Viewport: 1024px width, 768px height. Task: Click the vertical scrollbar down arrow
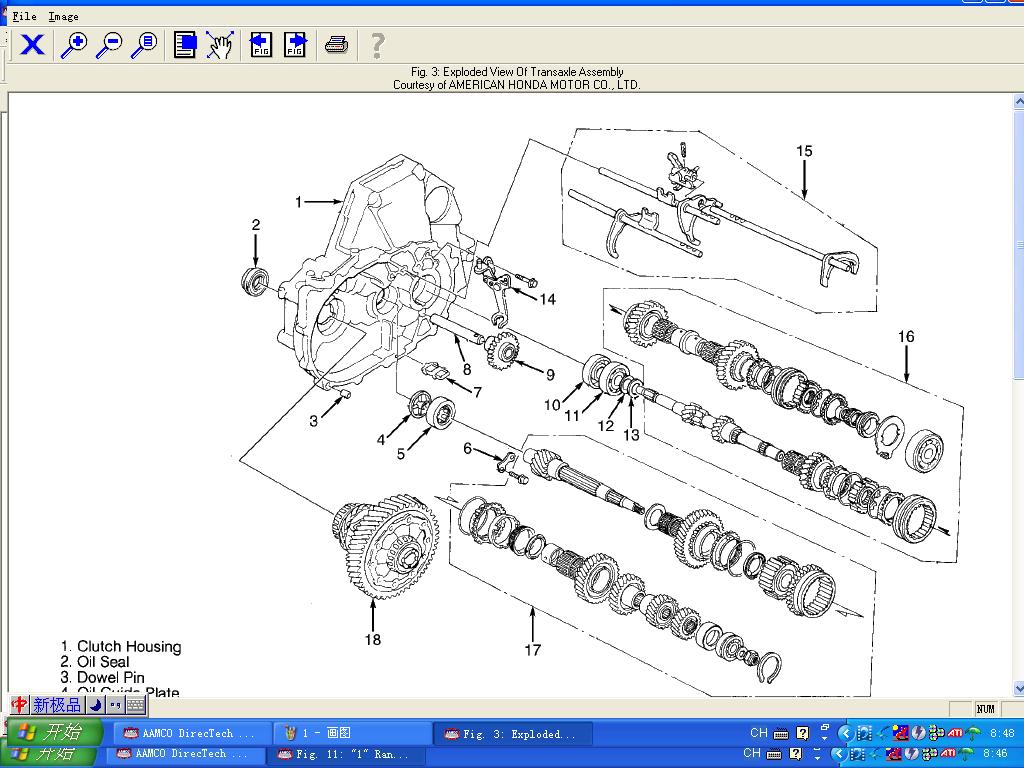click(x=1018, y=689)
